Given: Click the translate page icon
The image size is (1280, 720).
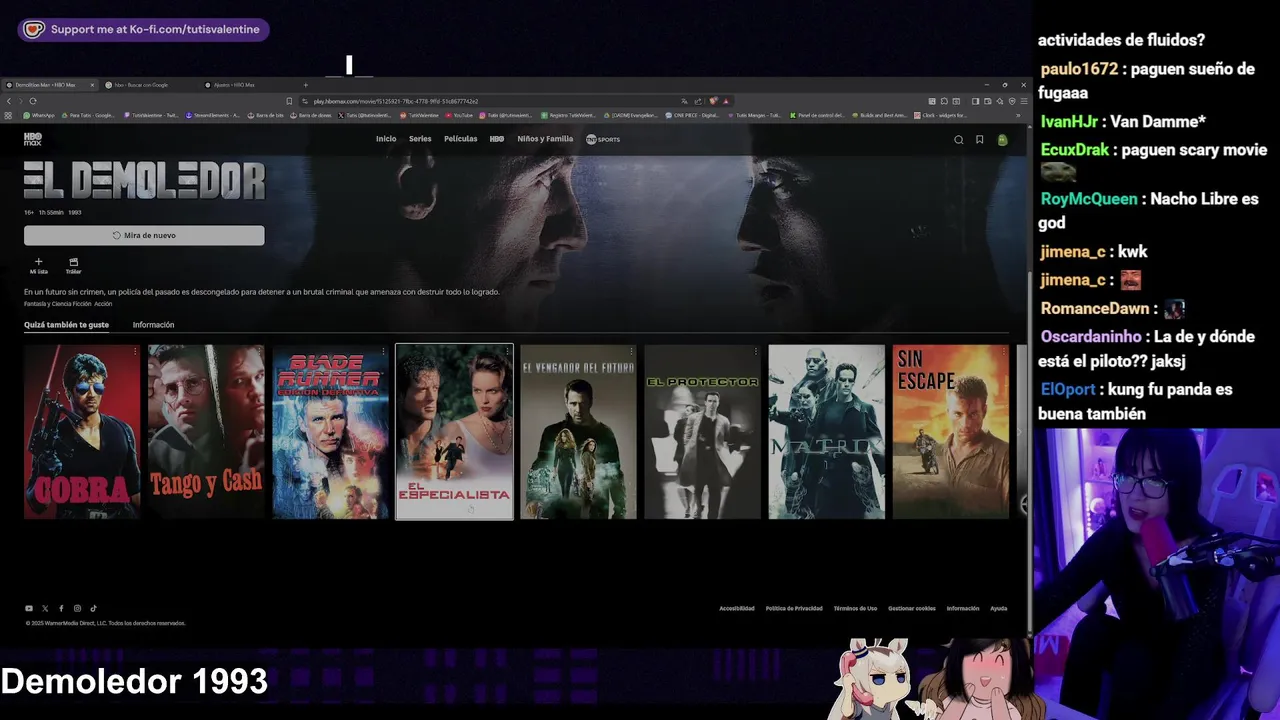Looking at the screenshot, I should [684, 101].
